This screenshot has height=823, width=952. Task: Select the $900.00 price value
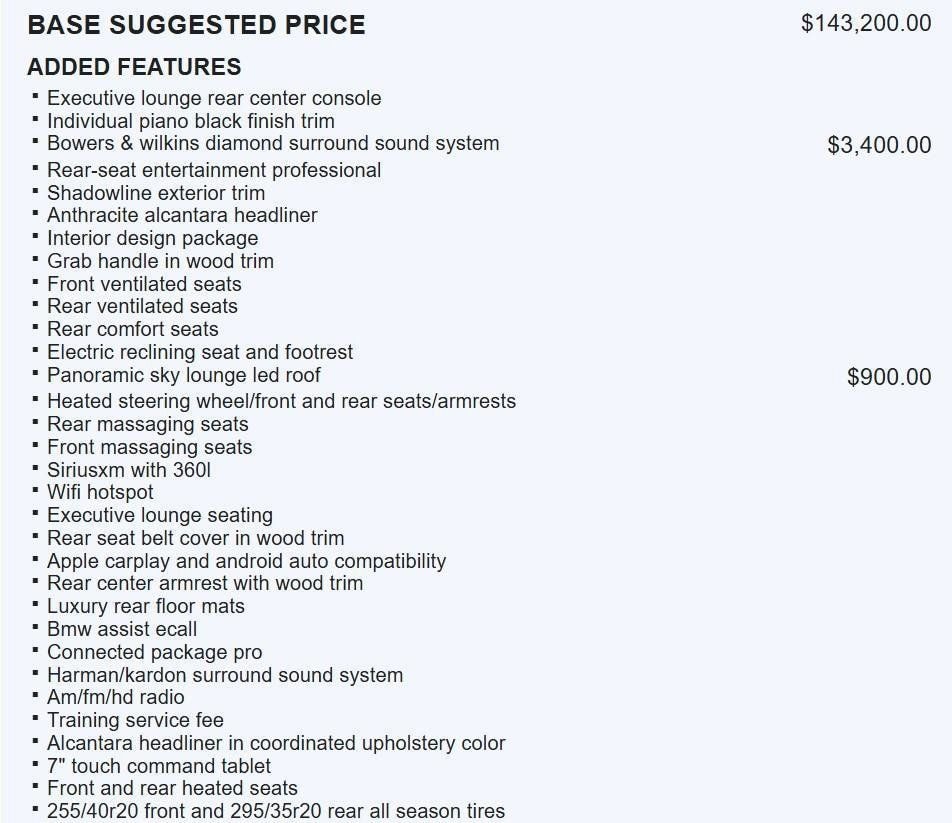[888, 377]
